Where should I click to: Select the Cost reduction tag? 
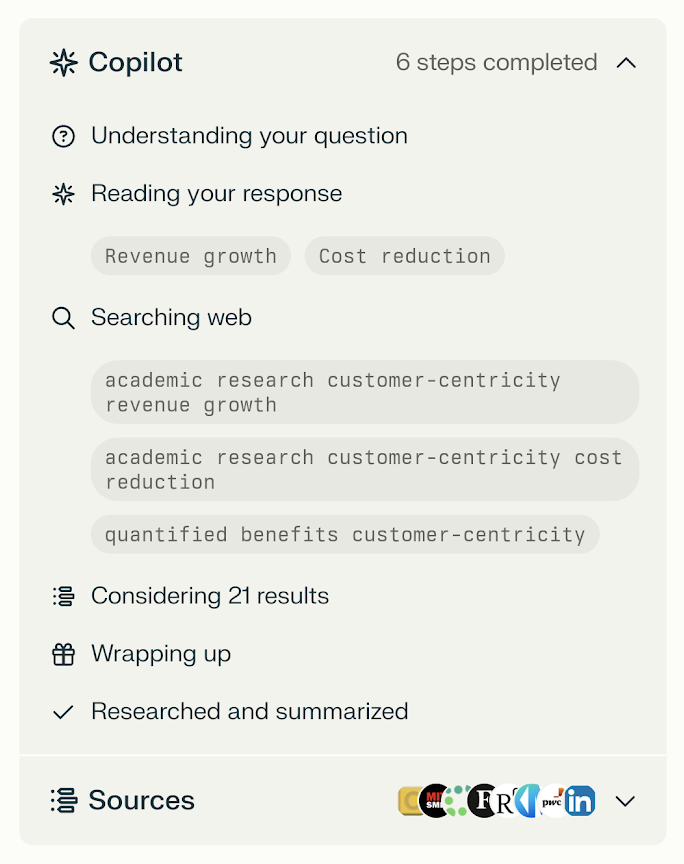pos(405,256)
